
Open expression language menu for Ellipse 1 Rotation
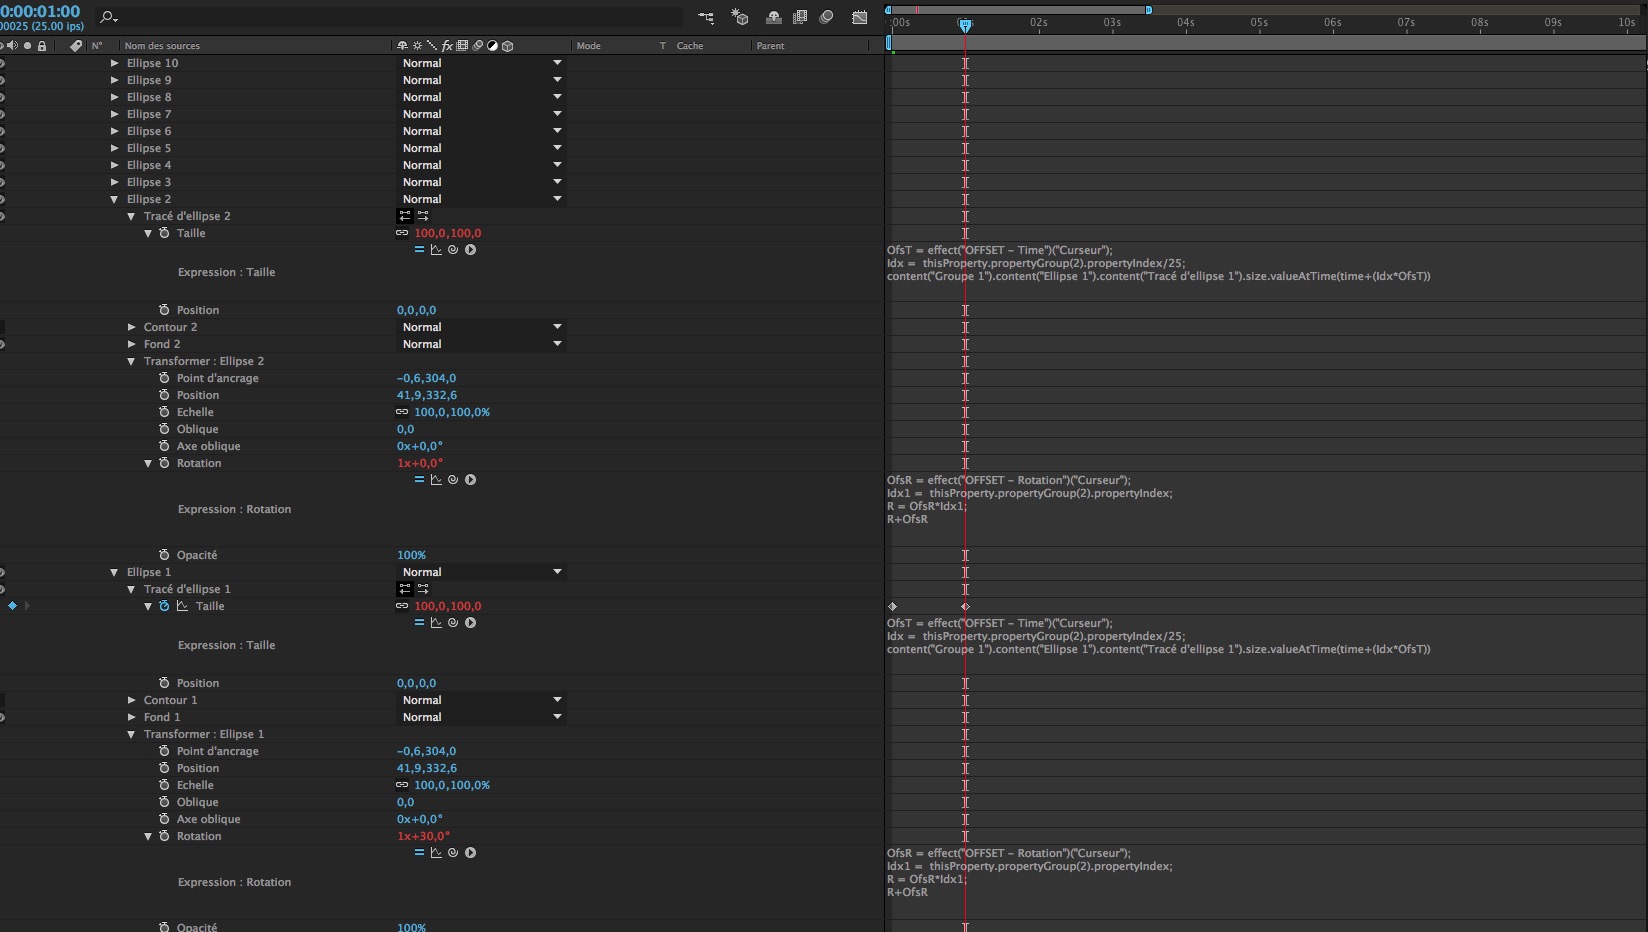pyautogui.click(x=470, y=853)
